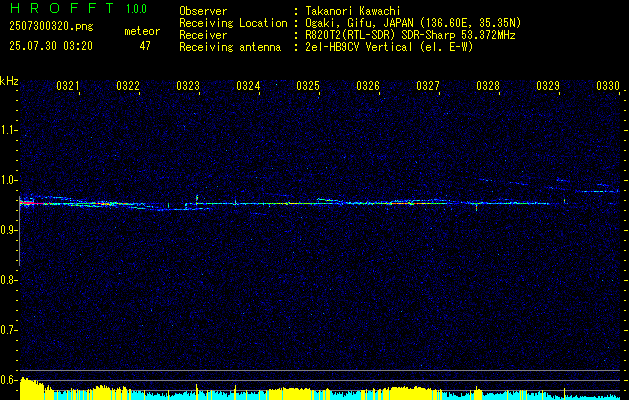
Task: Click the 0.8 kHz axis label
Action: click(8, 280)
